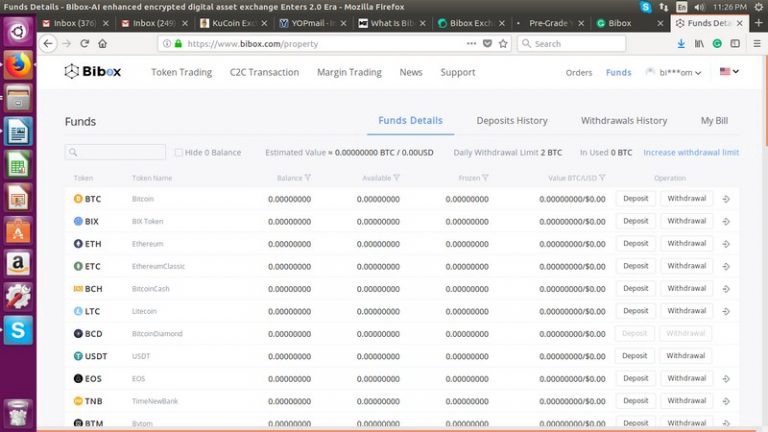Viewport: 768px width, 432px height.
Task: Toggle the Firefox sidebar icon
Action: pos(735,44)
